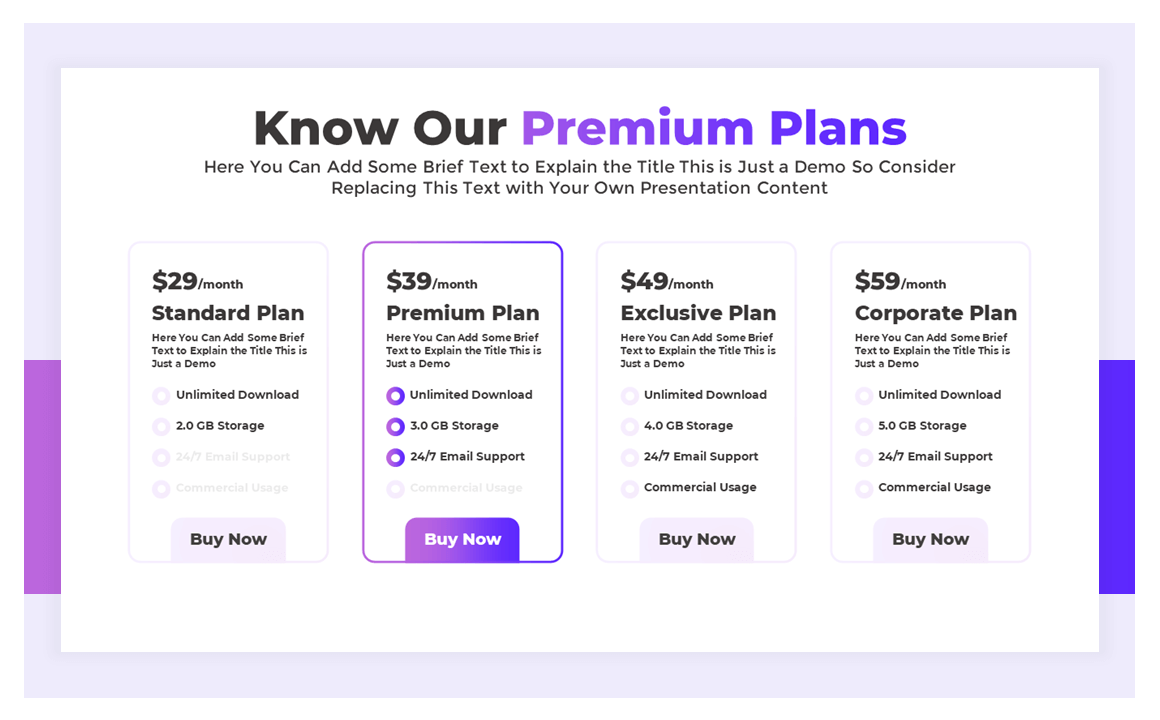The image size is (1160, 720).
Task: Enable Commercial Usage on Premium Plan
Action: pyautogui.click(x=395, y=489)
